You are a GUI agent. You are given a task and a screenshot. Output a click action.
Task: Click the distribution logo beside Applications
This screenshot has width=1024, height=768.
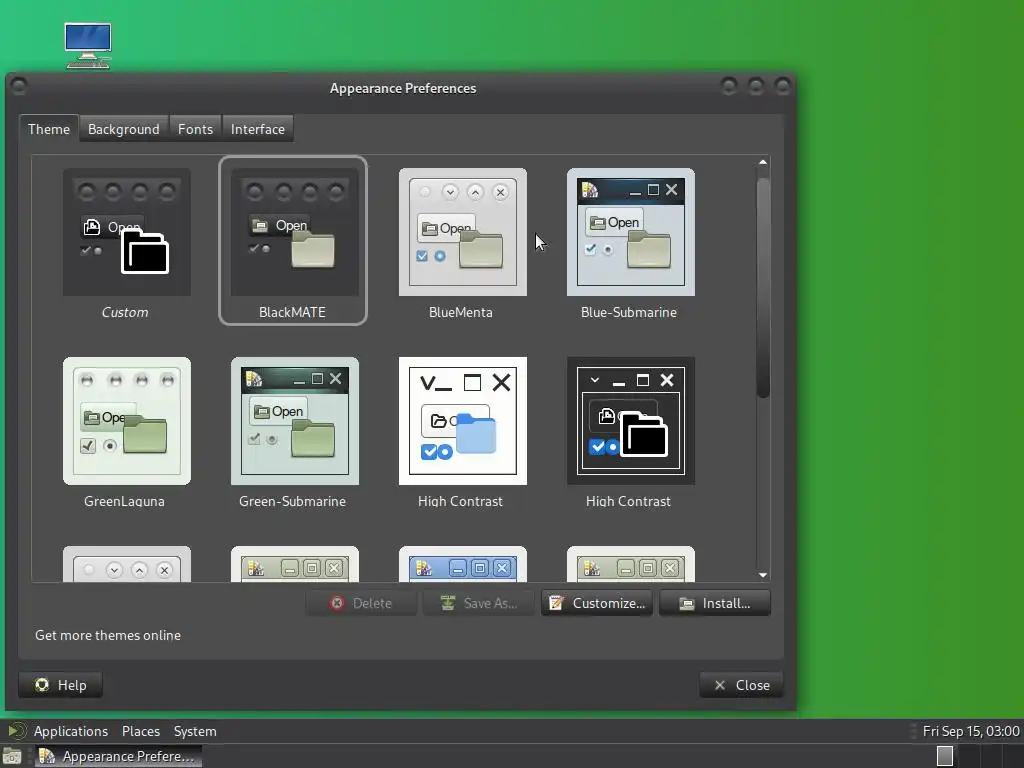[x=16, y=731]
